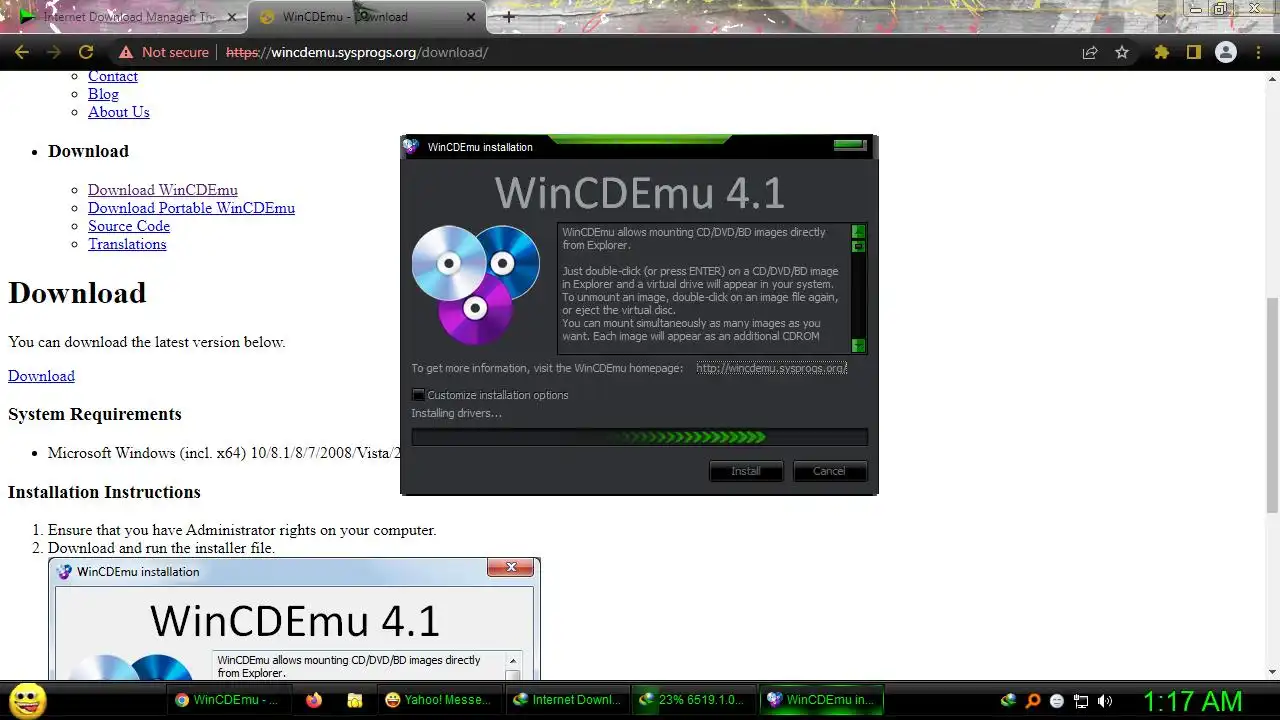1280x720 pixels.
Task: Click the page scrollbar down arrow
Action: [1272, 672]
